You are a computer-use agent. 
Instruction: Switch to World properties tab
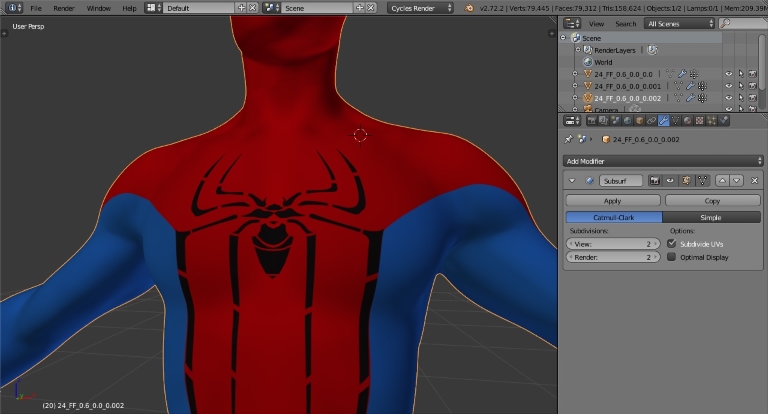pos(627,120)
